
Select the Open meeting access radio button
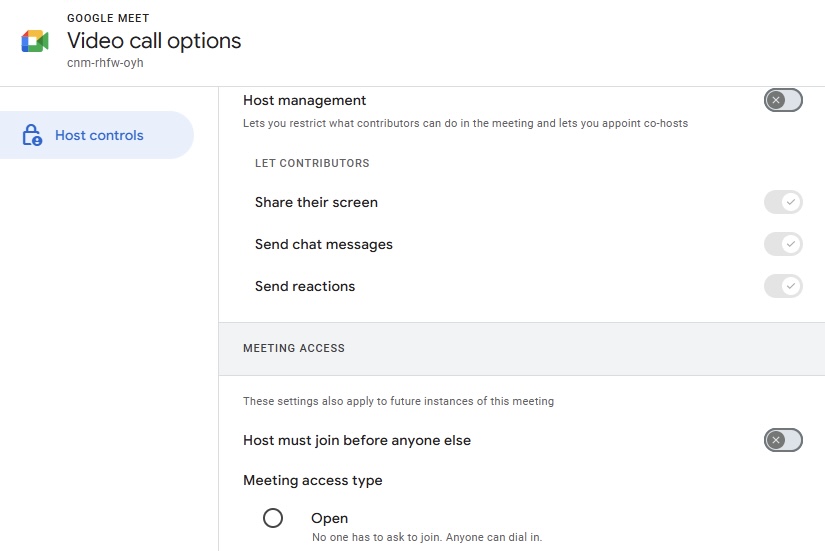[273, 518]
